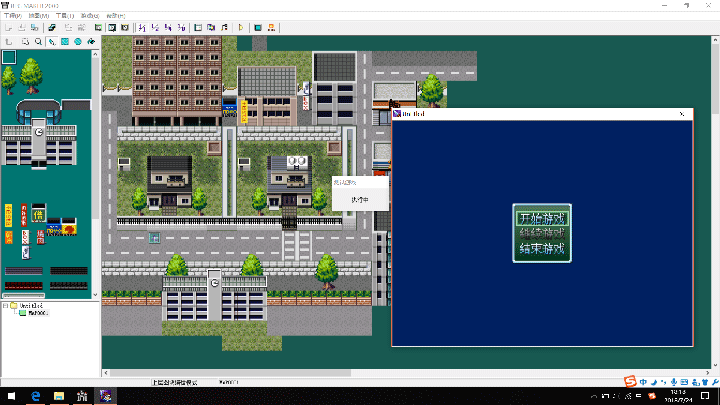Click the Save Project toolbar icon
This screenshot has height=405, width=720.
[x=37, y=27]
